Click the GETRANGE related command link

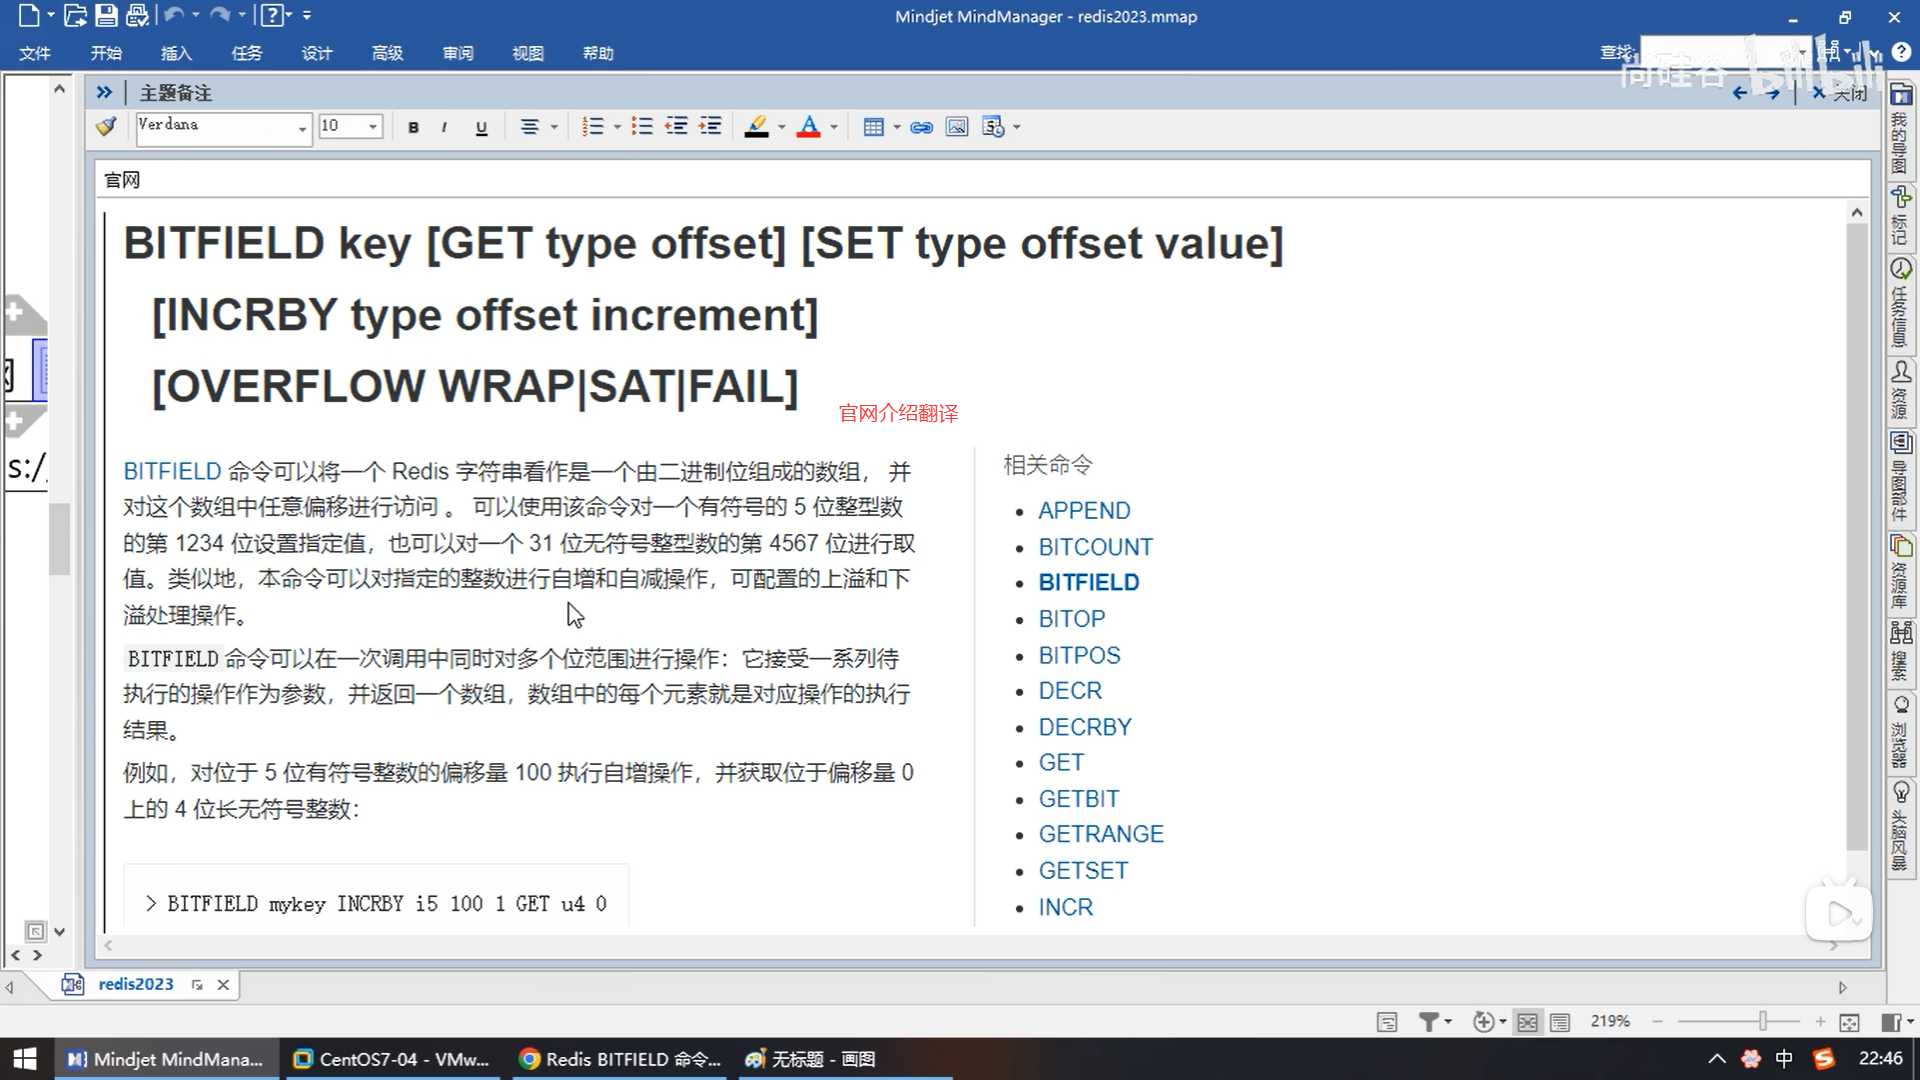coord(1100,834)
